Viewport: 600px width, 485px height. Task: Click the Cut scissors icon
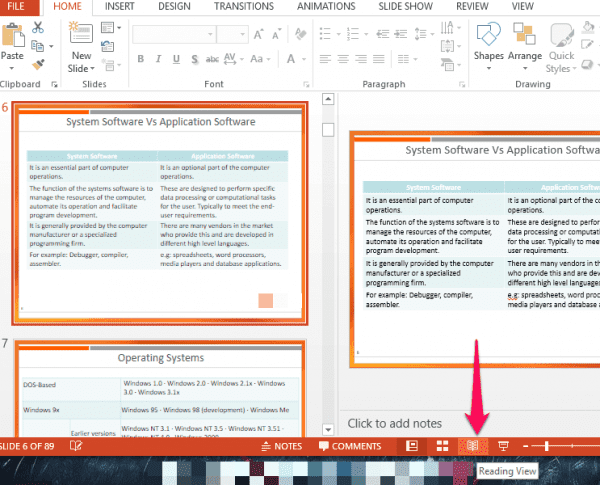(38, 28)
